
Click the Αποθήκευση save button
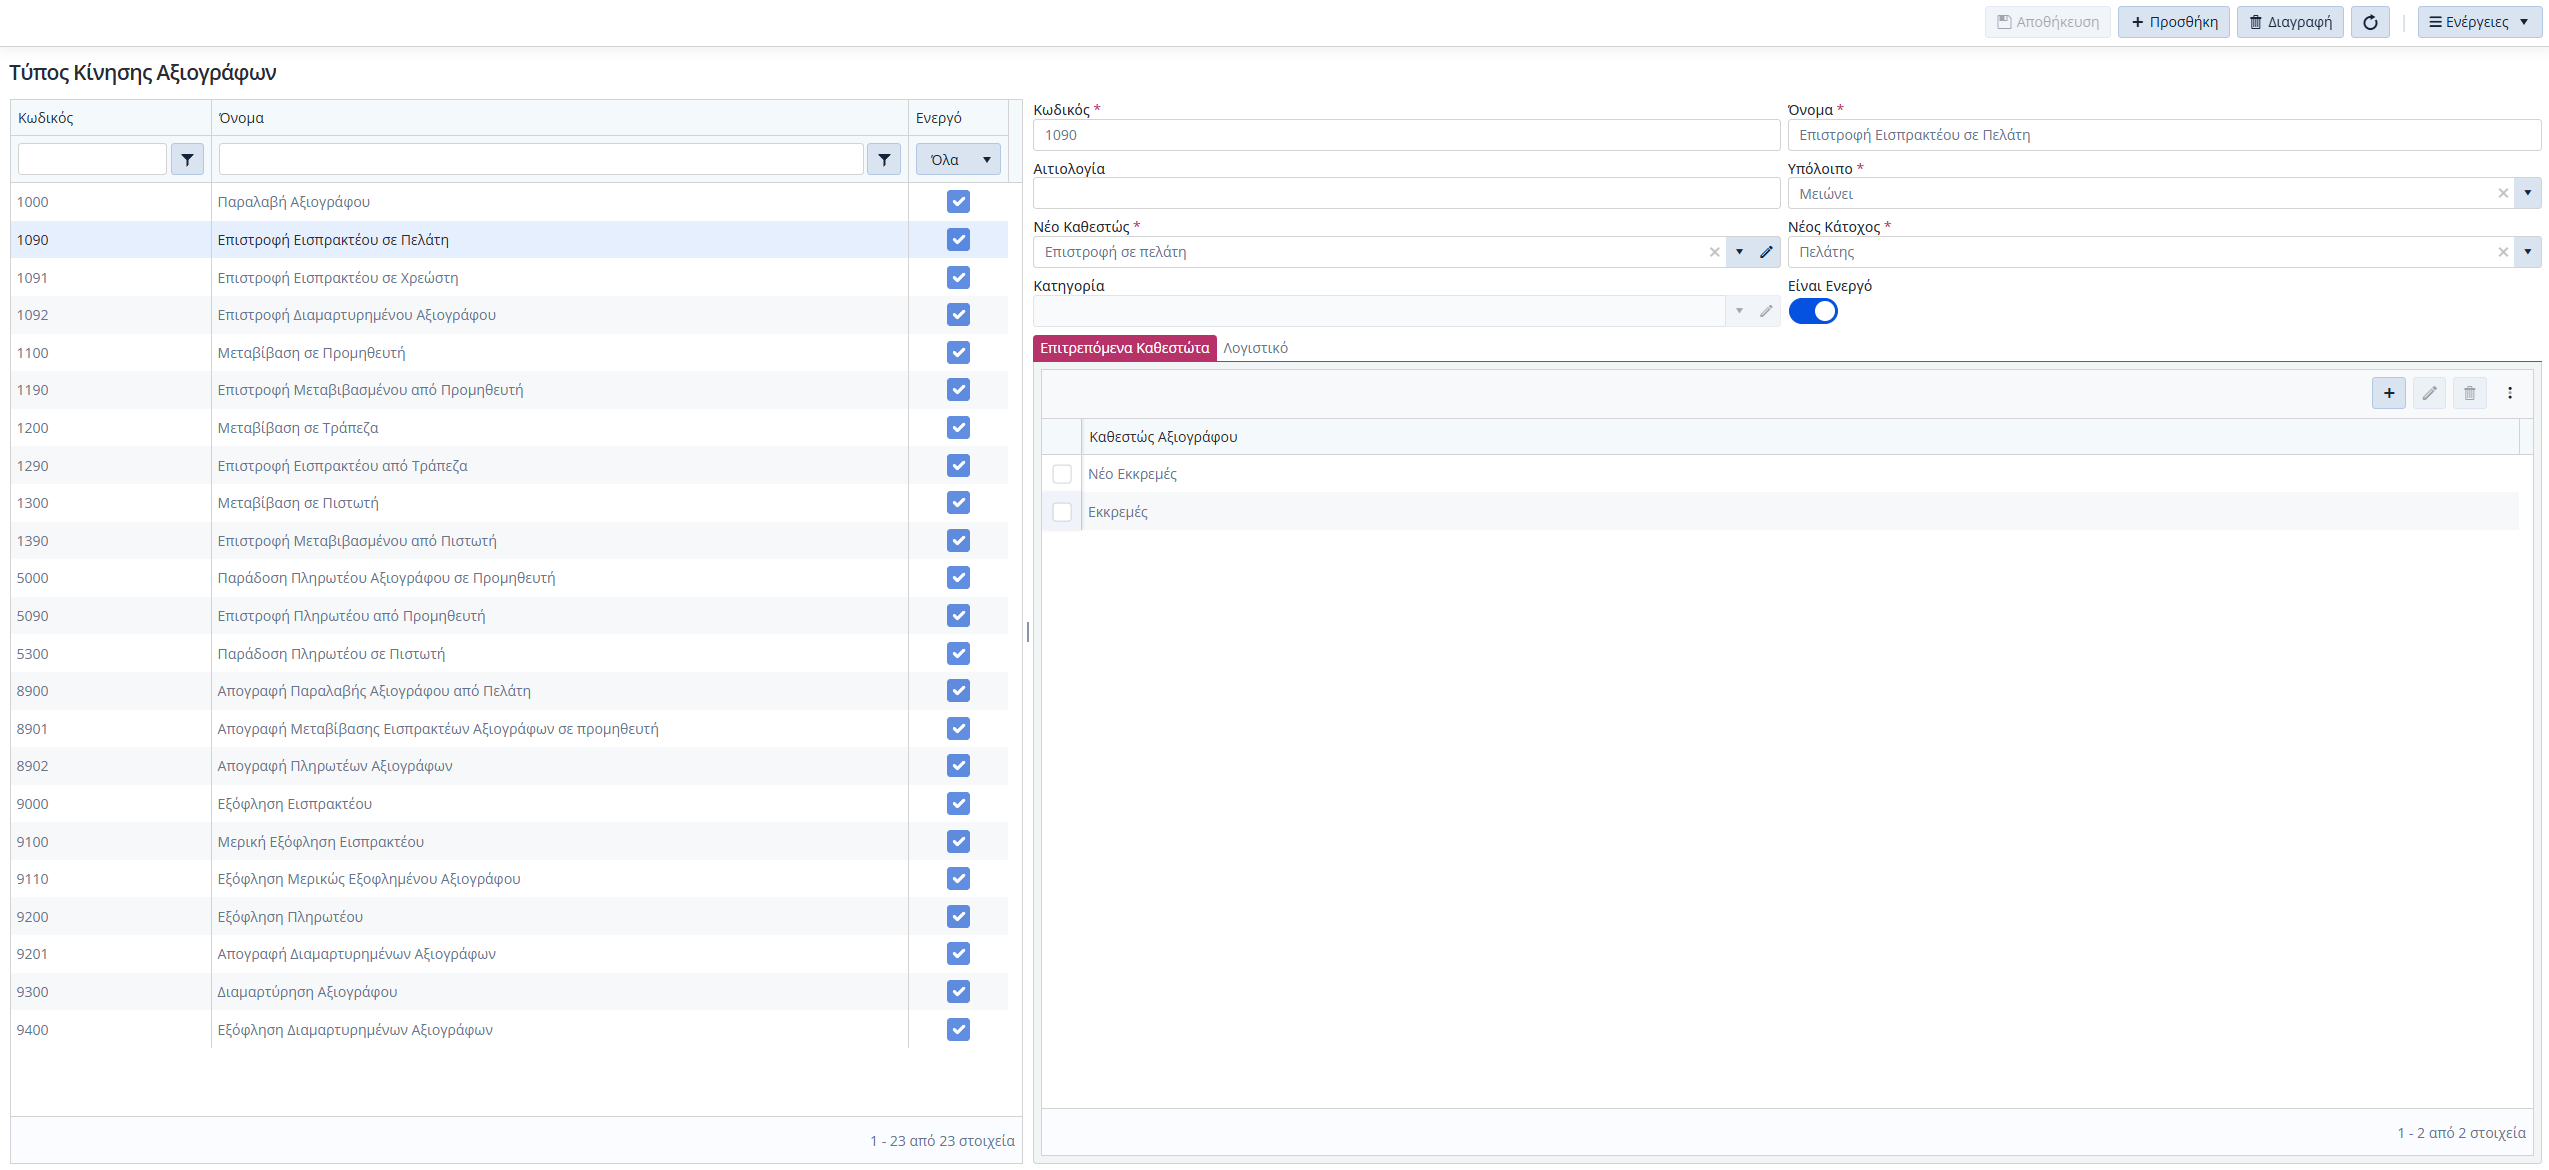coord(2047,22)
